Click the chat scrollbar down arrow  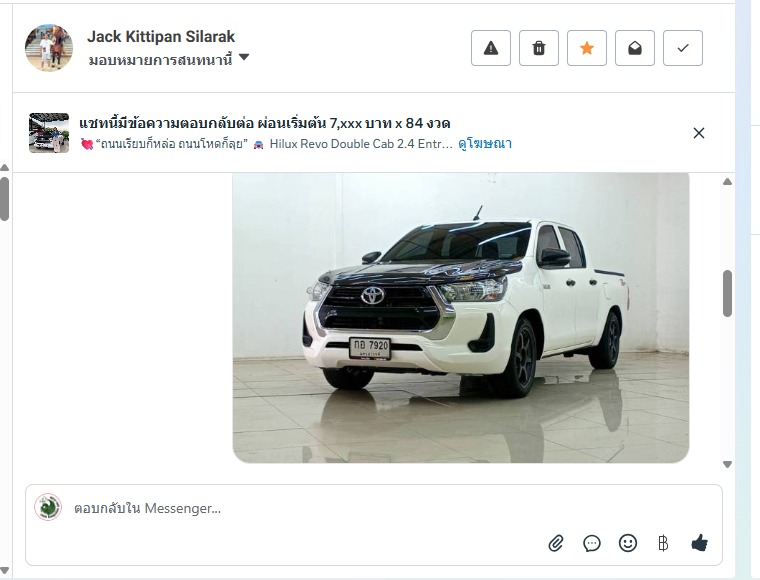(x=727, y=464)
